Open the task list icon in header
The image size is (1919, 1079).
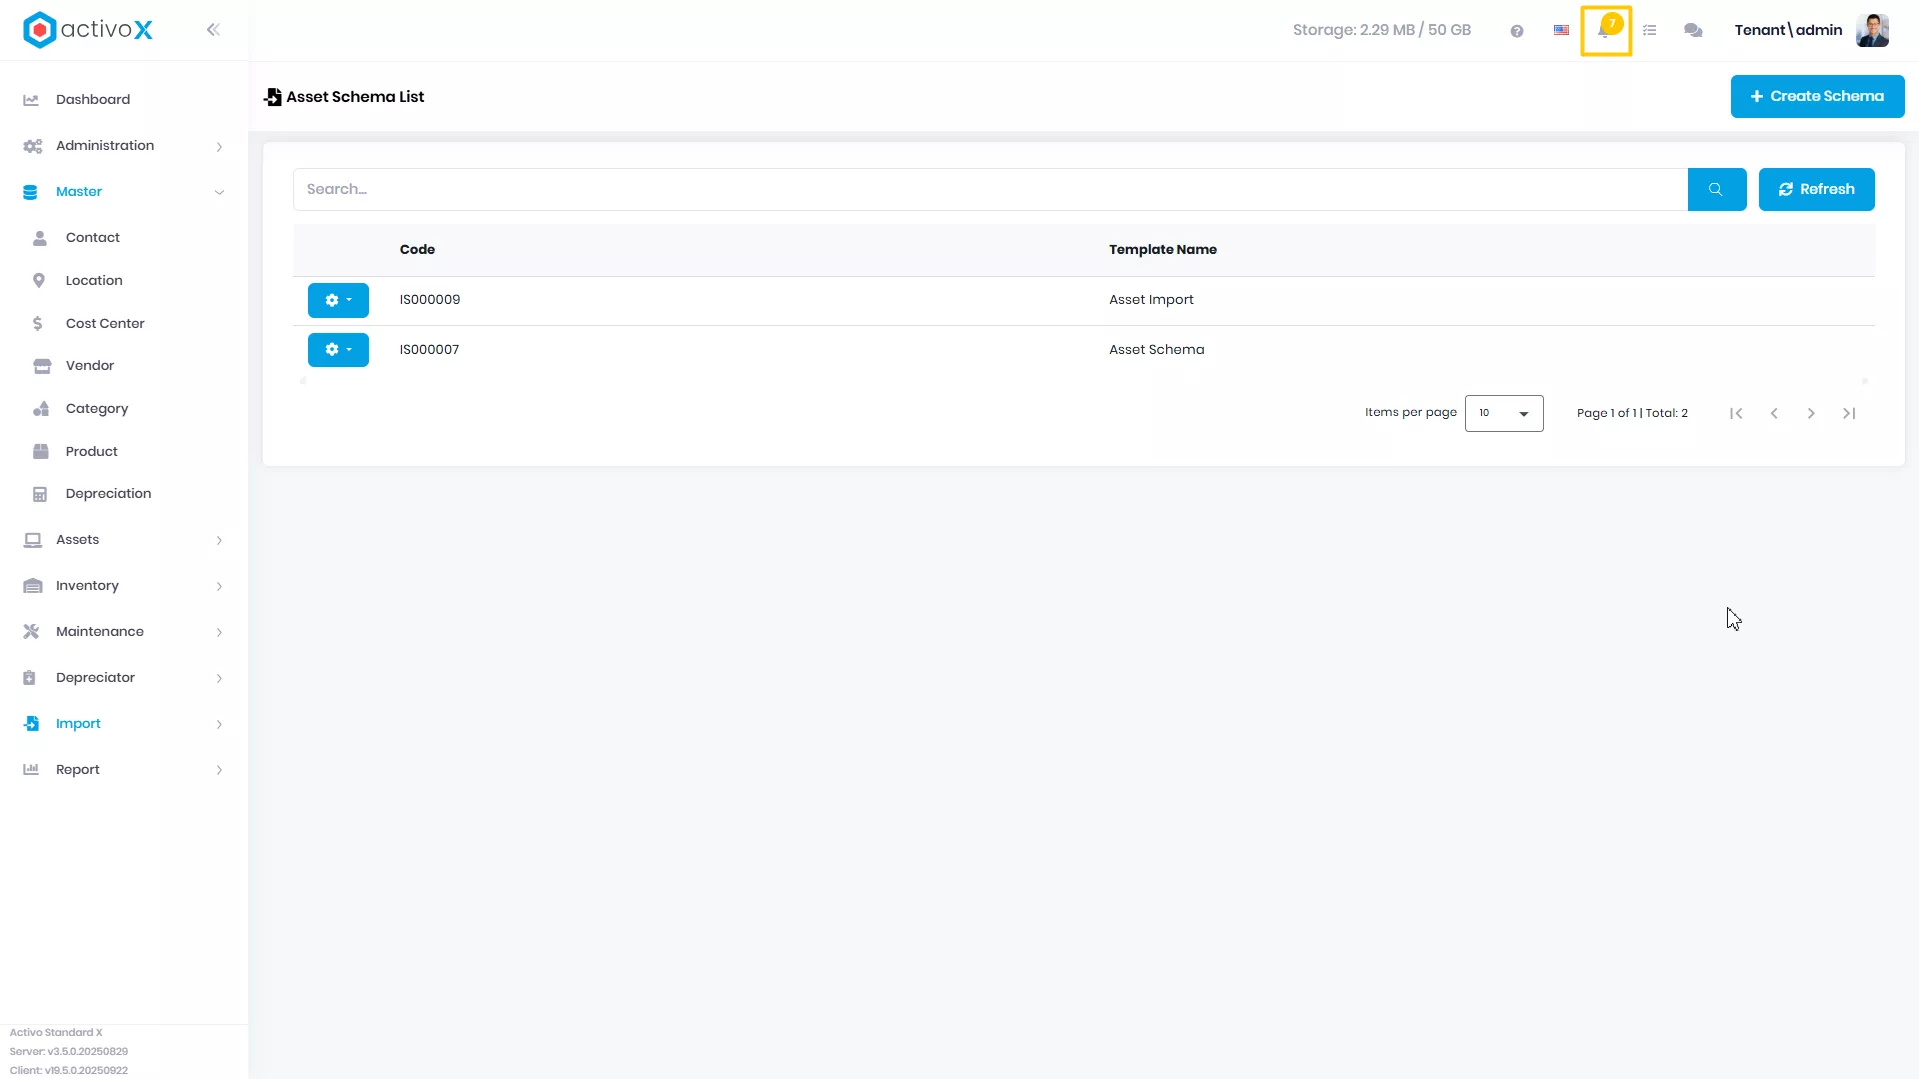pyautogui.click(x=1650, y=30)
